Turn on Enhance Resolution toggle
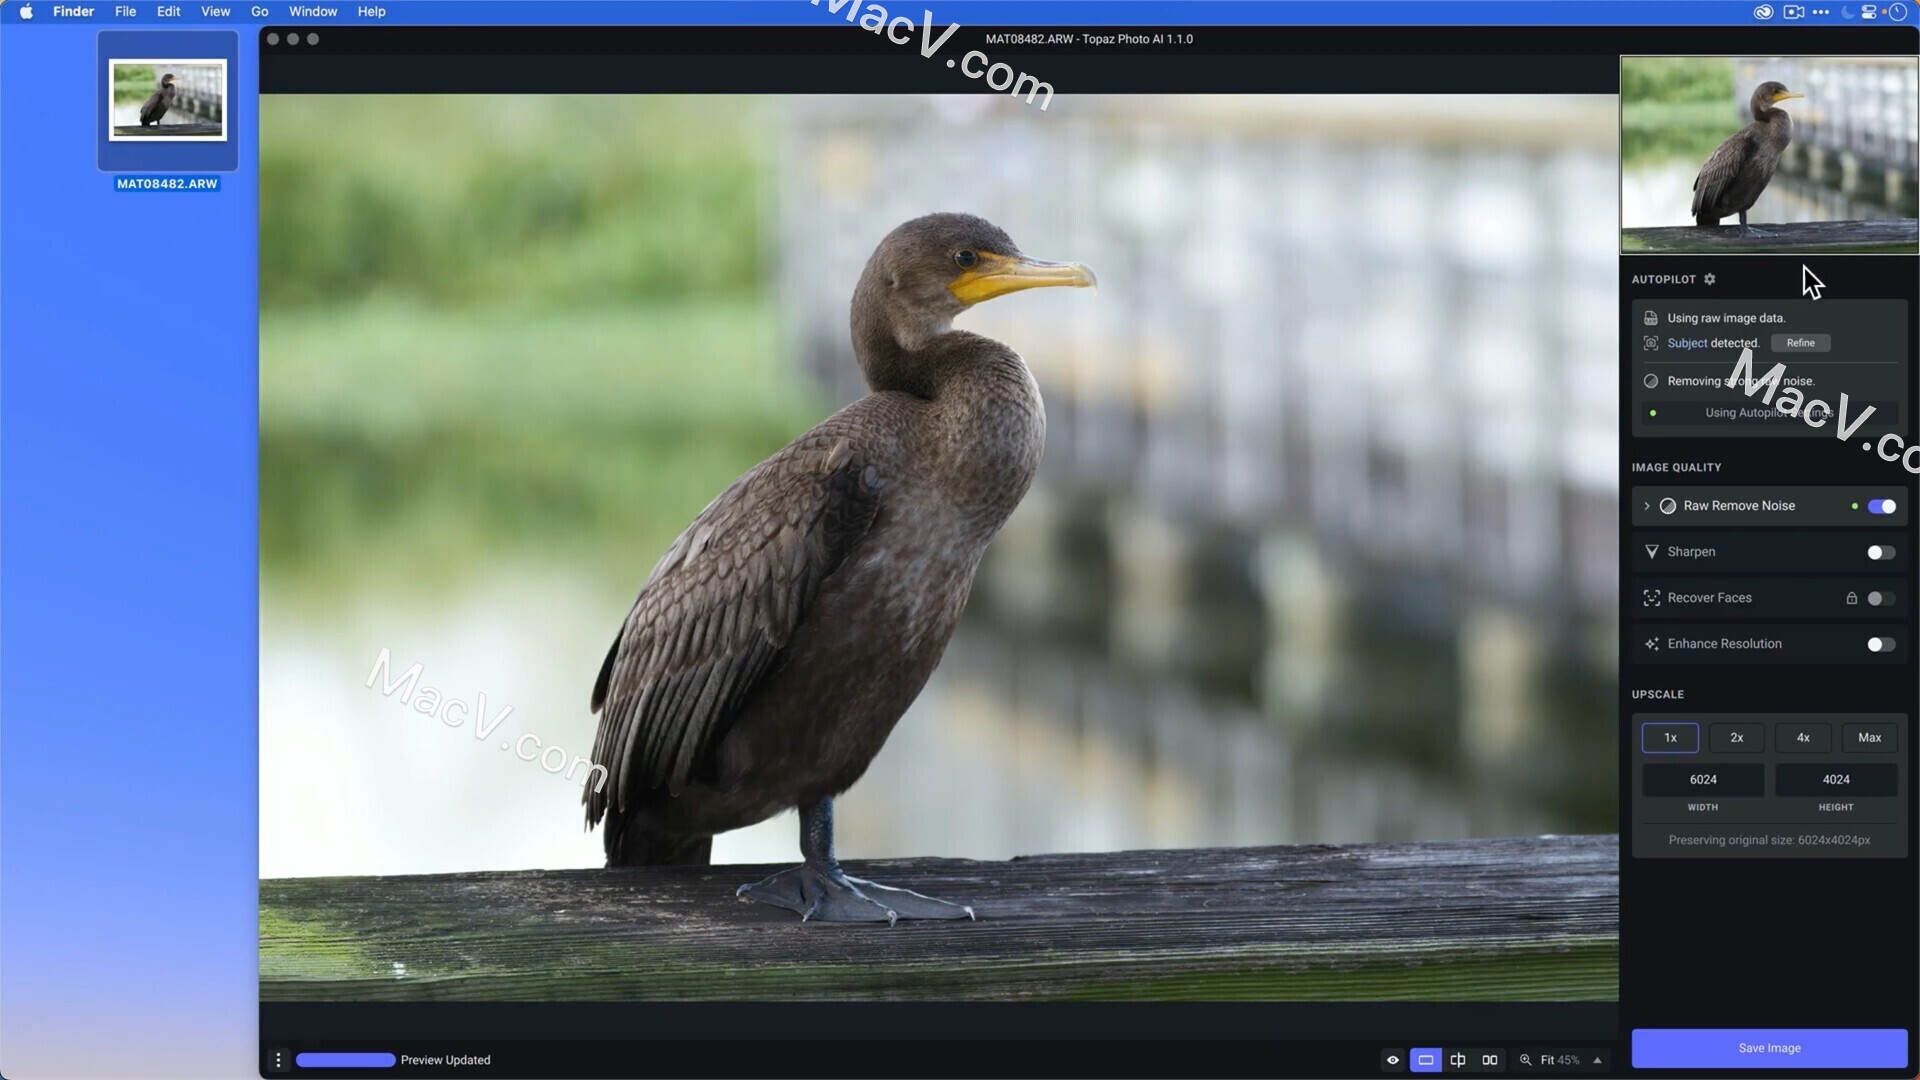This screenshot has width=1920, height=1080. 1880,644
